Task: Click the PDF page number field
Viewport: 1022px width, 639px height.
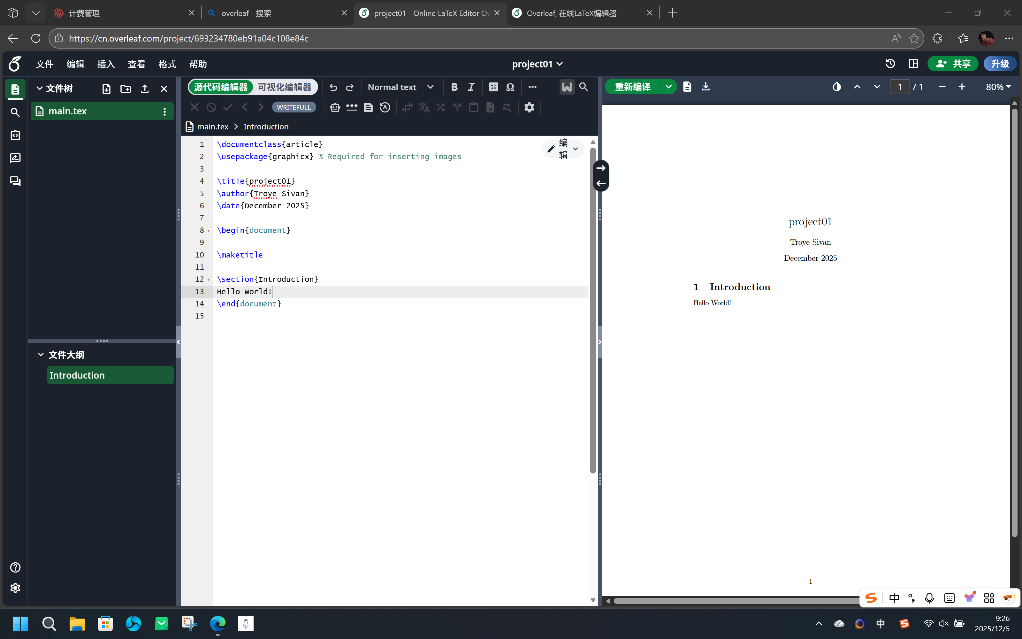Action: tap(900, 87)
